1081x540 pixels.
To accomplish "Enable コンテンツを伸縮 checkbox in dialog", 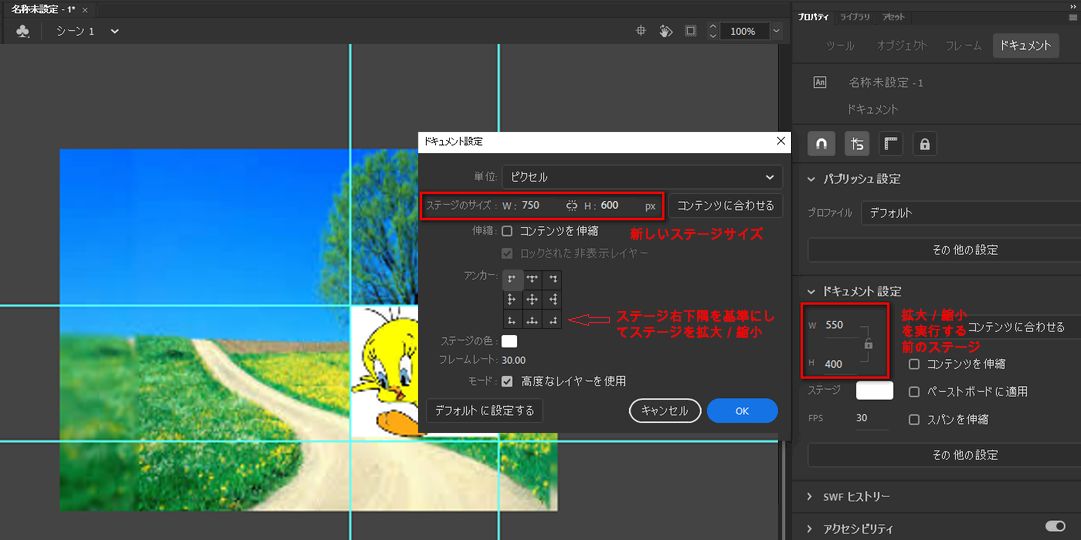I will [507, 231].
